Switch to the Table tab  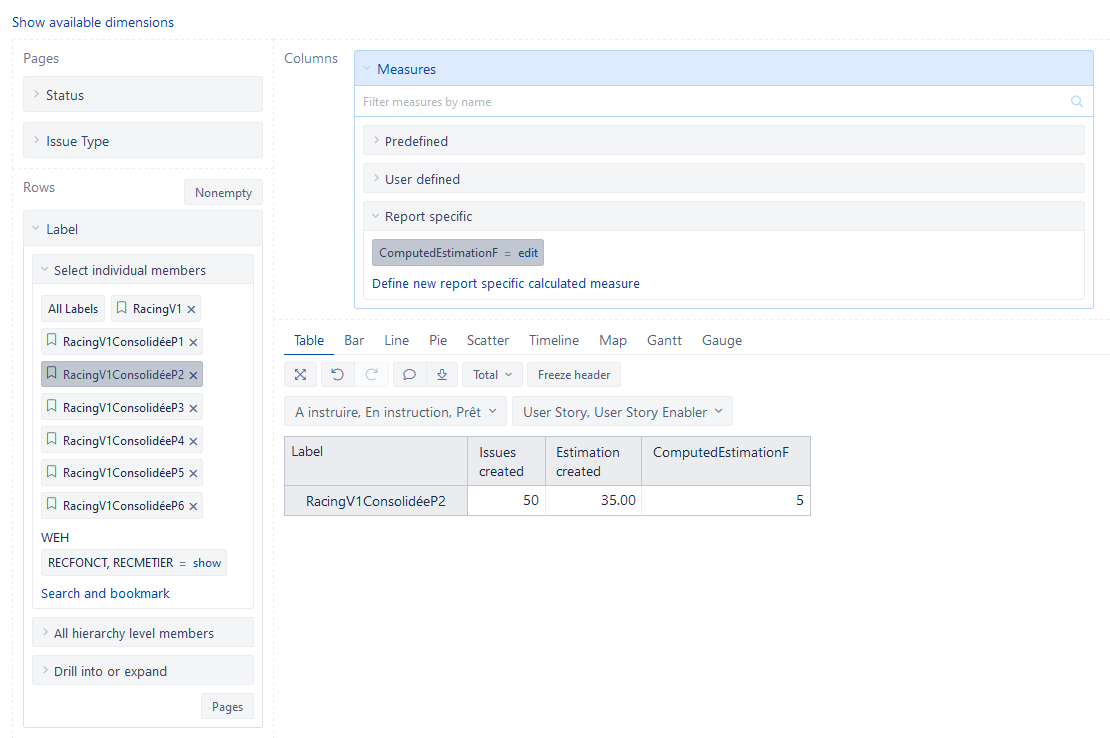click(309, 340)
